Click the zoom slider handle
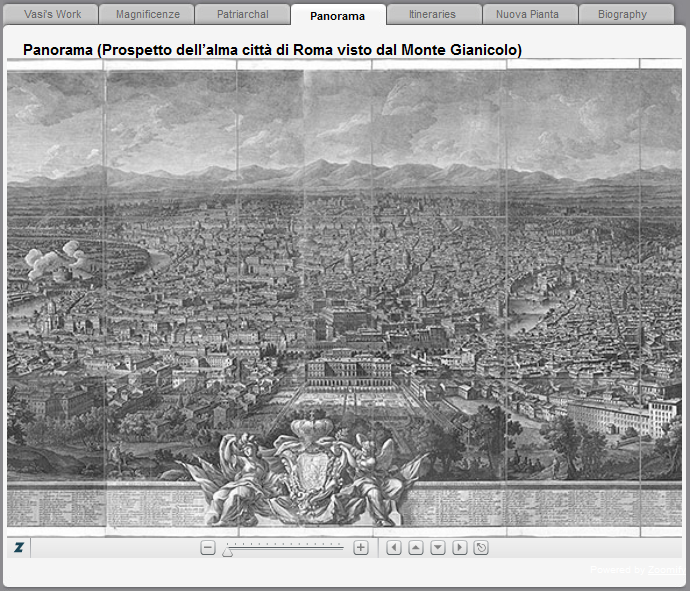 (x=227, y=551)
